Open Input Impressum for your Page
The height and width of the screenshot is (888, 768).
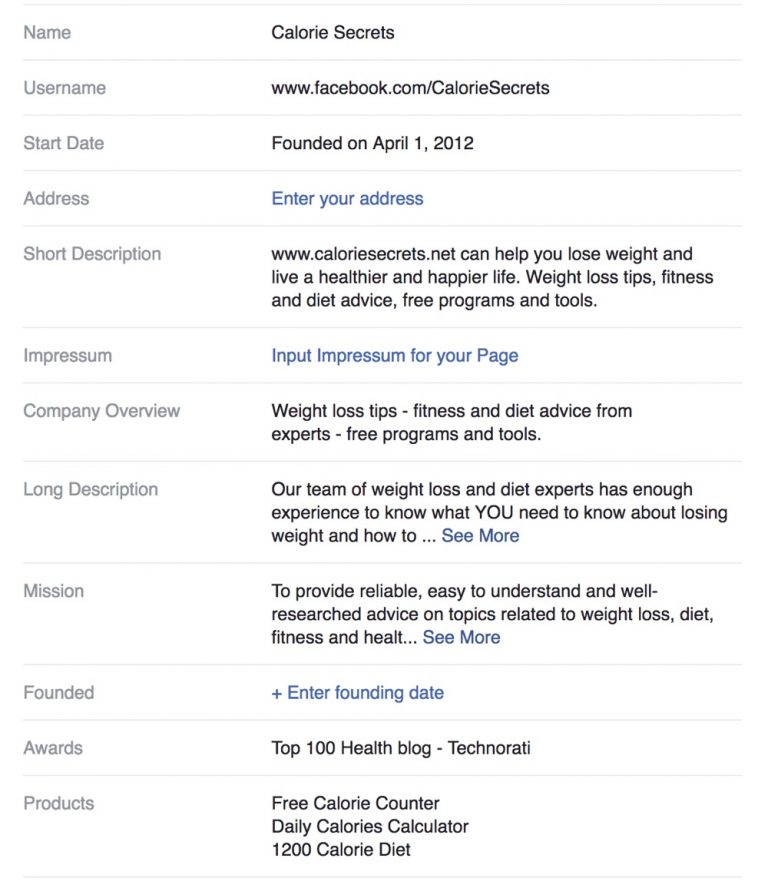pyautogui.click(x=393, y=355)
